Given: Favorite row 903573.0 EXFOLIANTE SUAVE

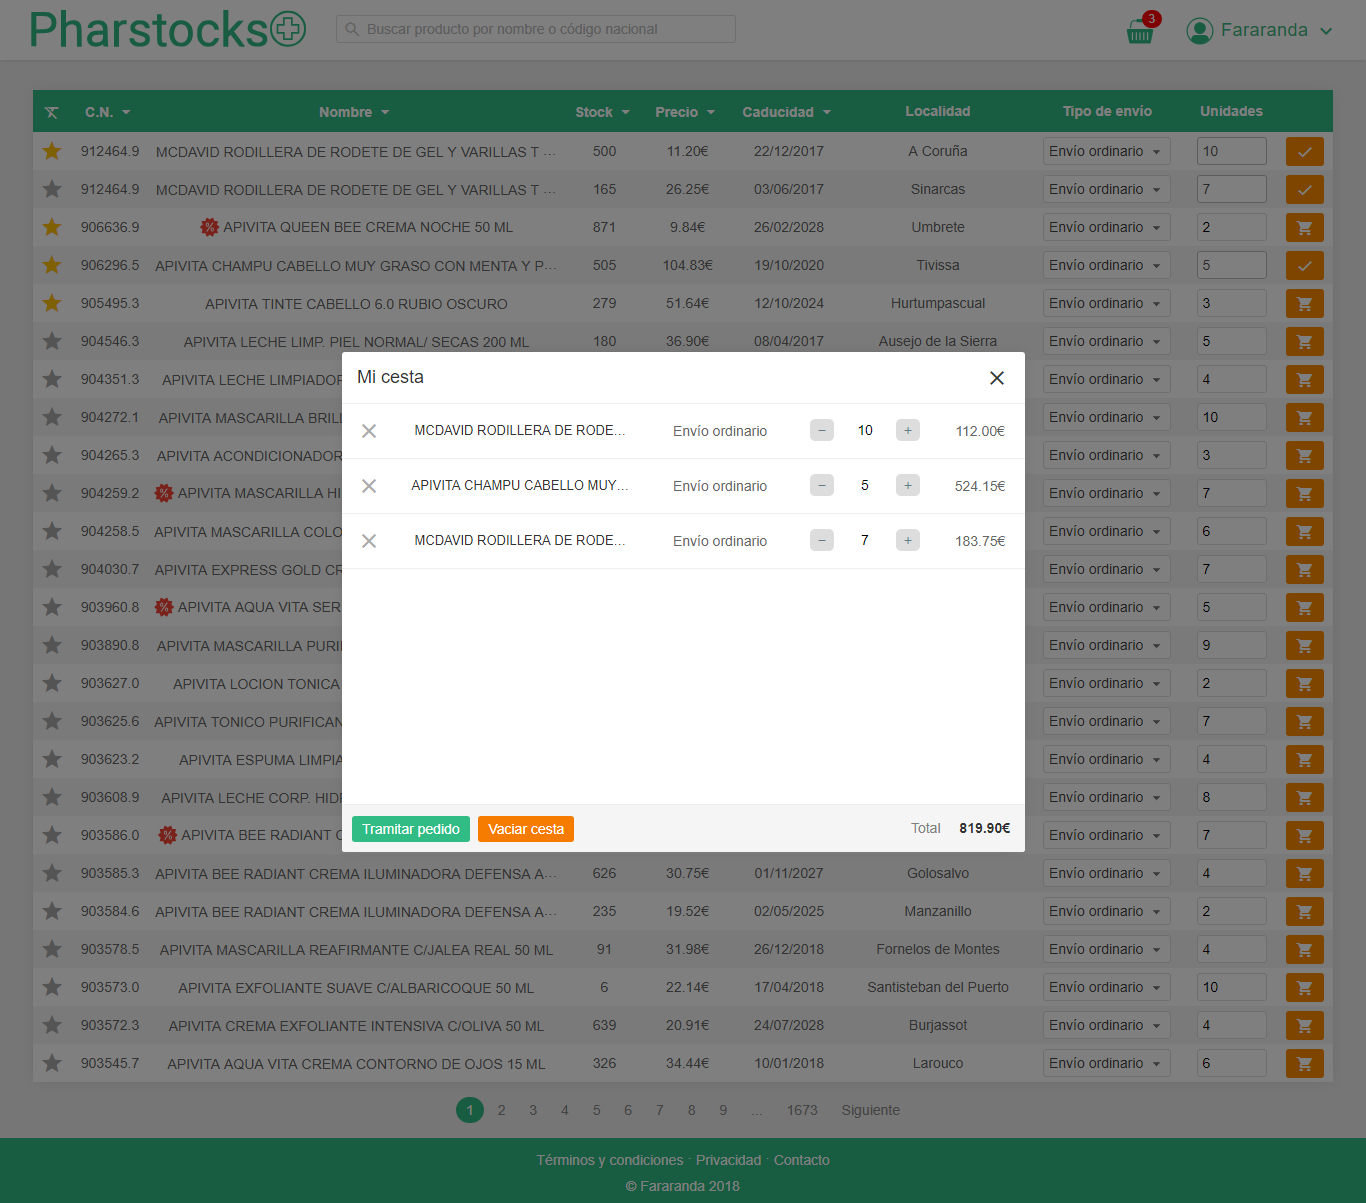Looking at the screenshot, I should point(52,987).
